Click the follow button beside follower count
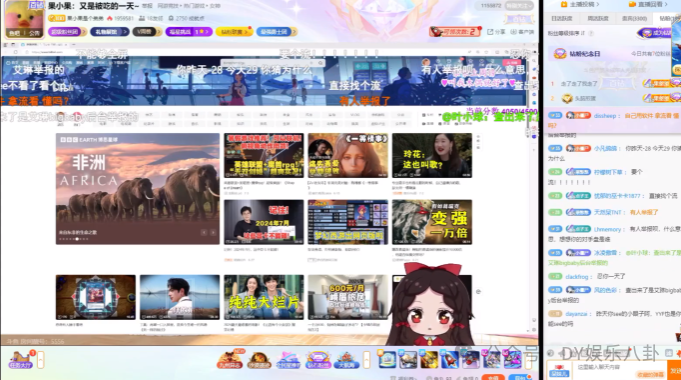This screenshot has height=380, width=681. (x=519, y=6)
